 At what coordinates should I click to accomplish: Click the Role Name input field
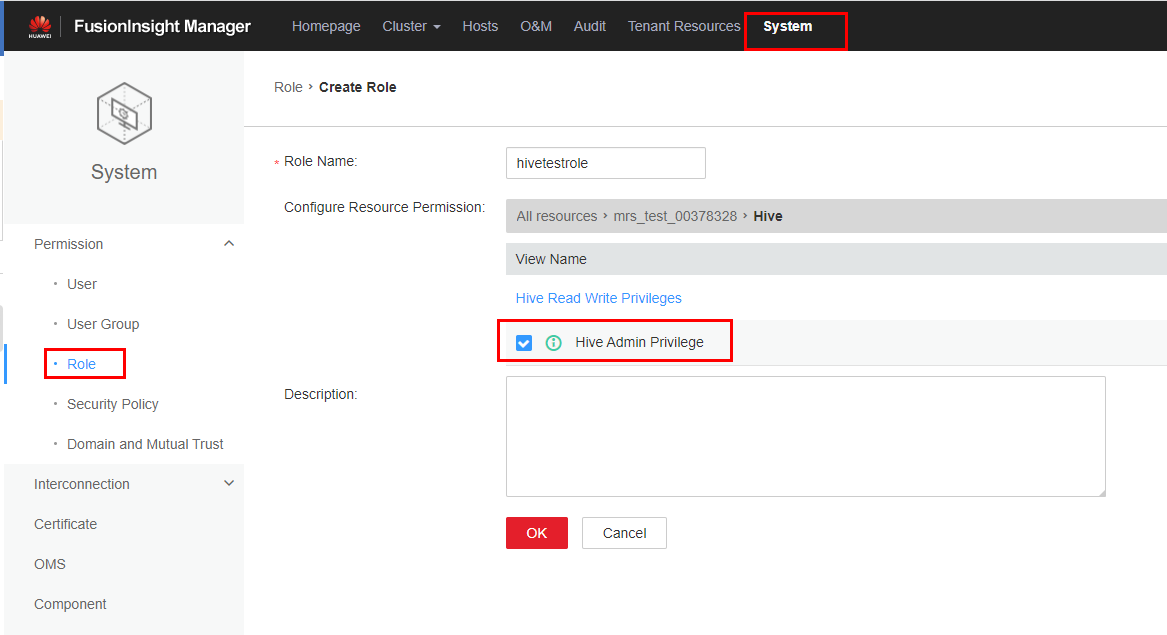[605, 163]
